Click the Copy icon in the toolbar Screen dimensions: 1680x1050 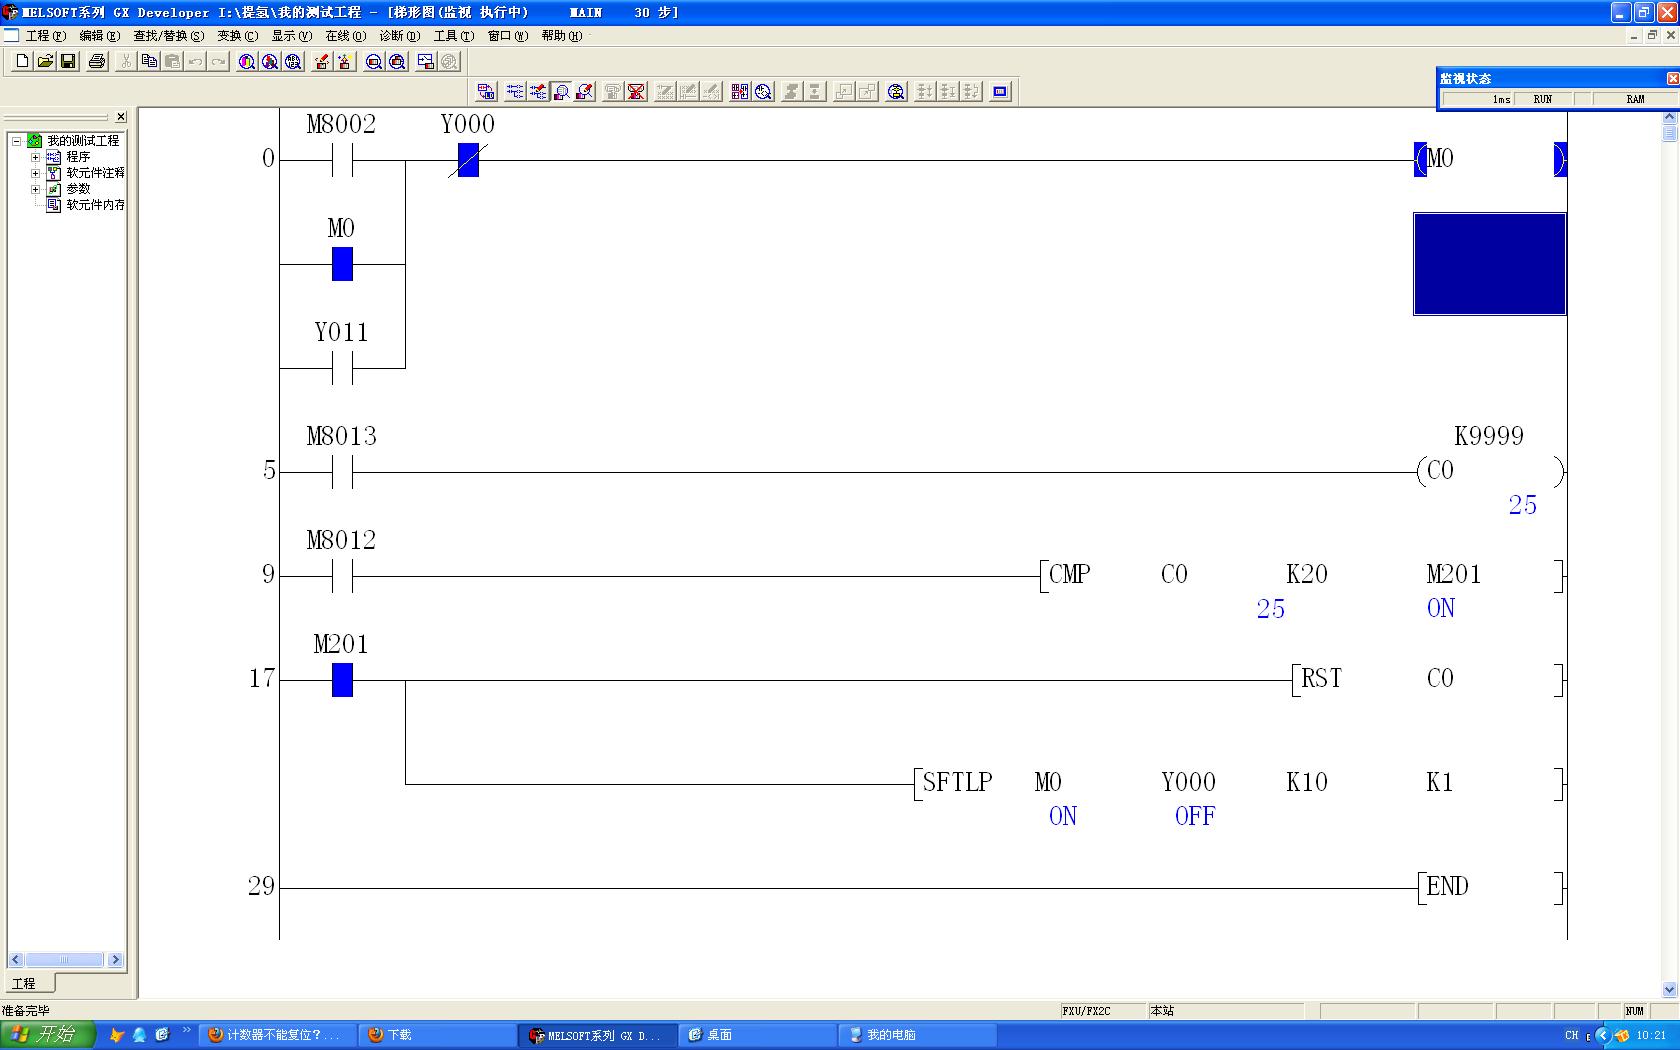(x=149, y=62)
